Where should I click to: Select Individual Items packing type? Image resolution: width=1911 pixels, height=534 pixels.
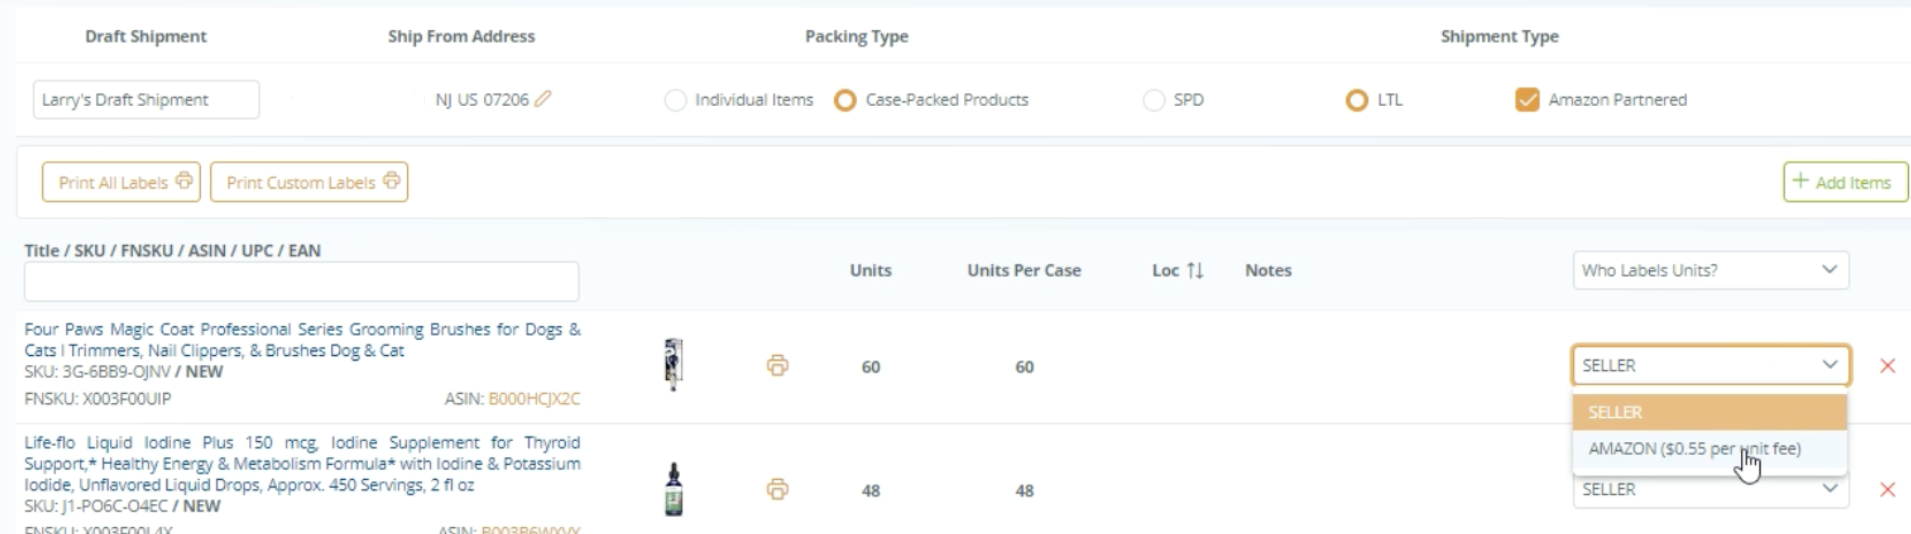click(676, 100)
